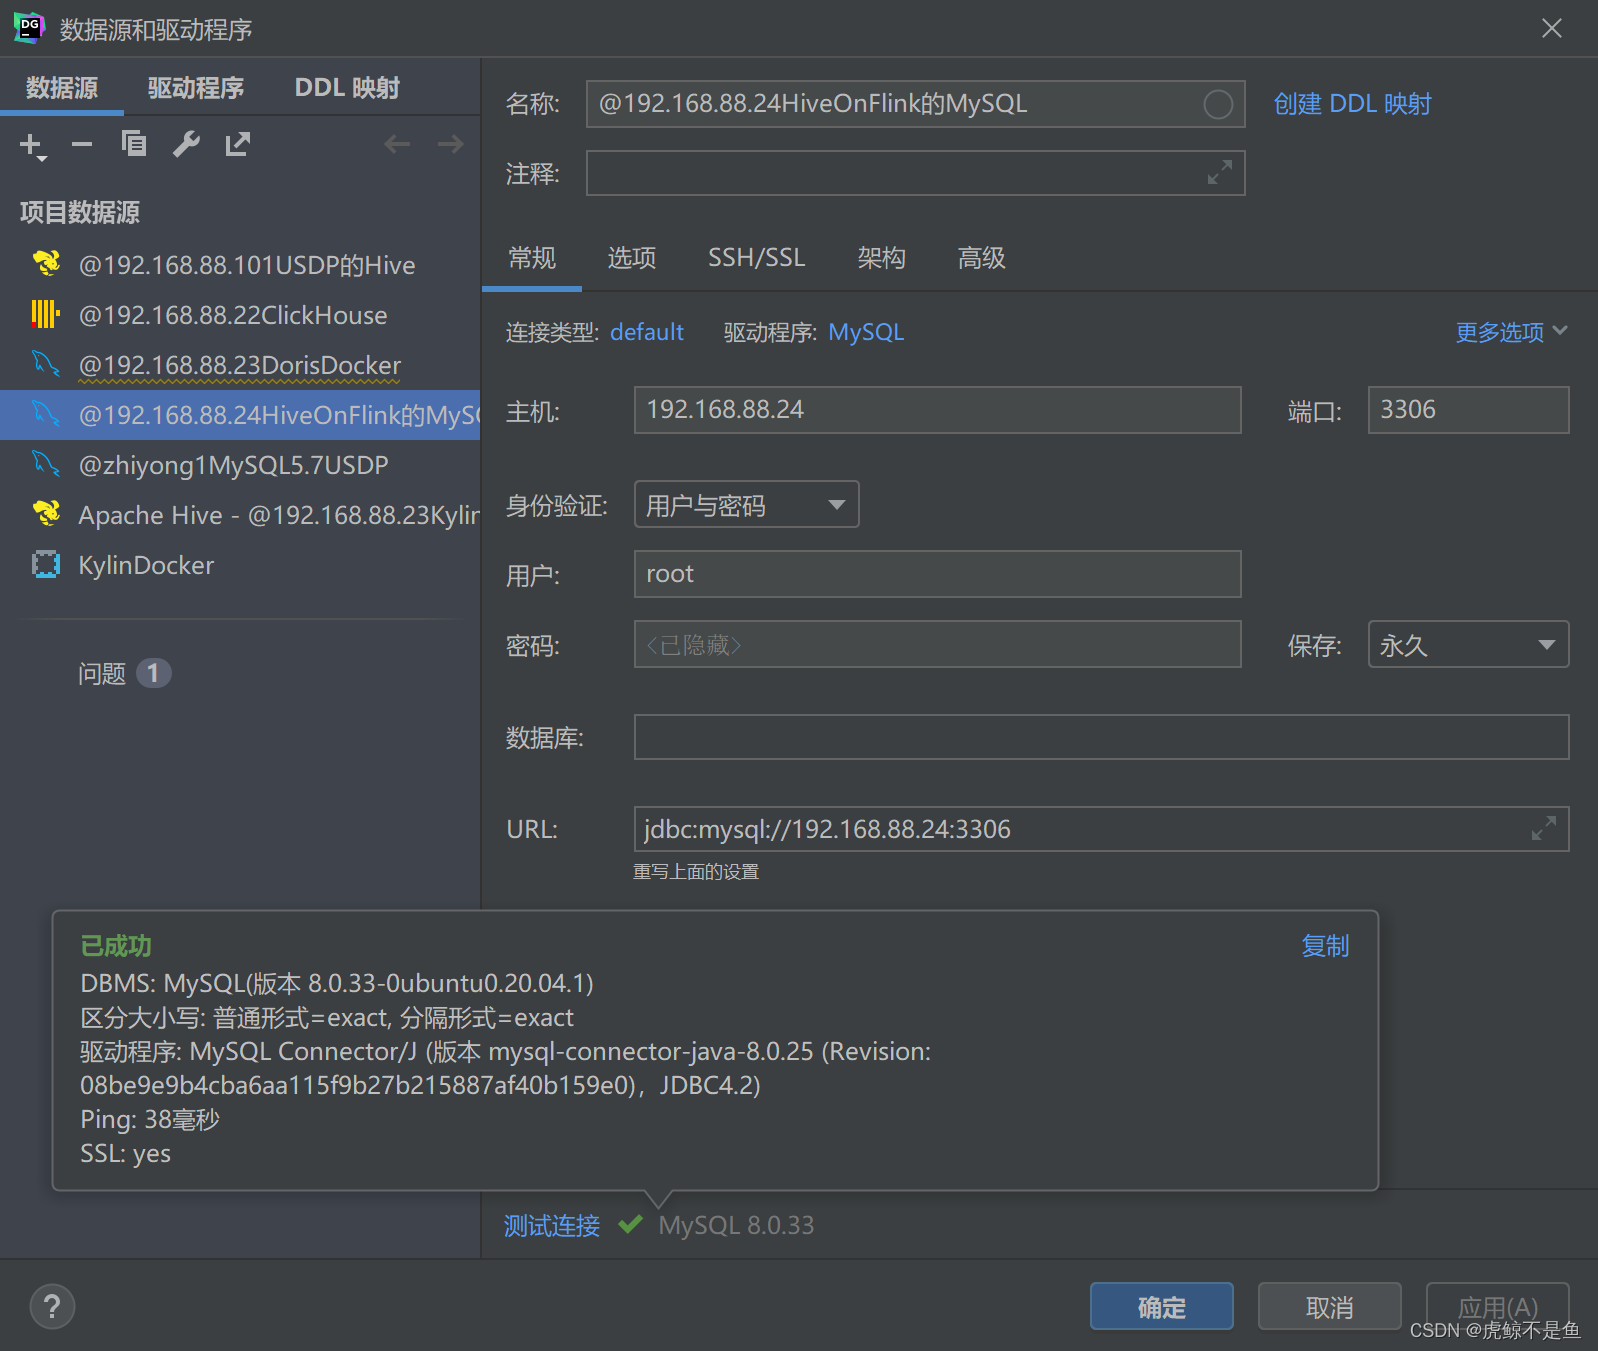Open the help question mark button
Viewport: 1598px width, 1351px height.
tap(52, 1306)
